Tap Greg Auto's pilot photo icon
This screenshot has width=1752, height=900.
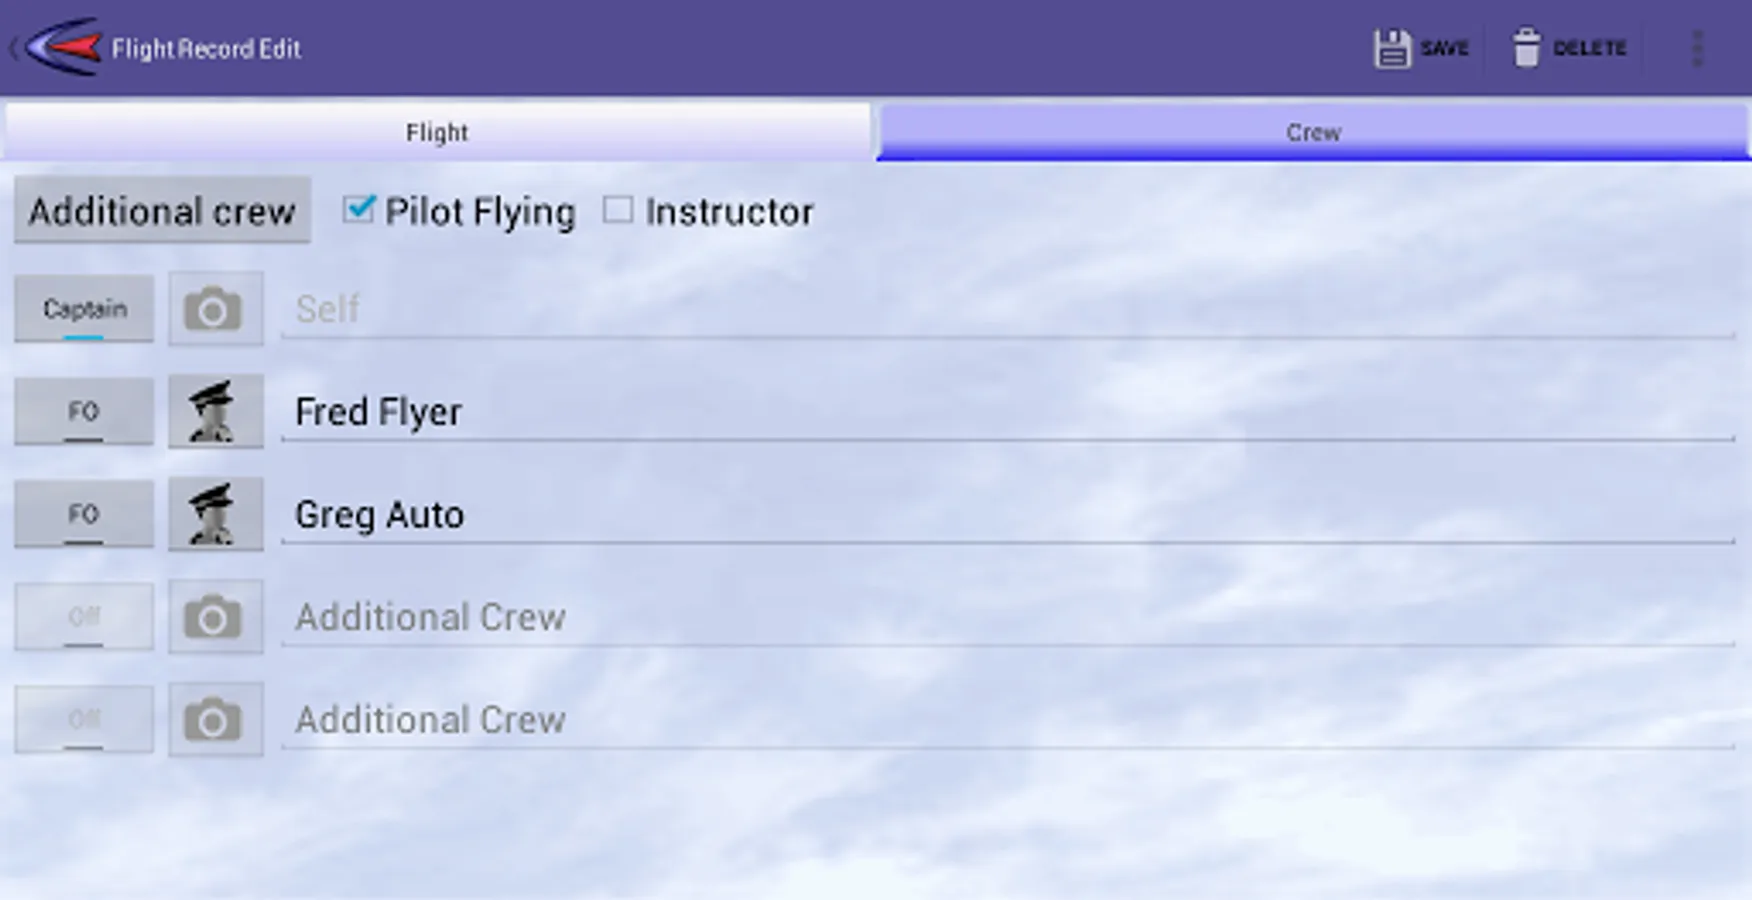215,514
